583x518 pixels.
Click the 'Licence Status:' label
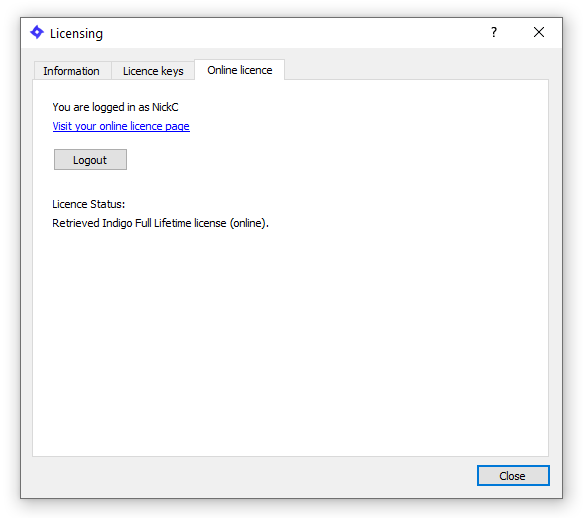coord(88,204)
